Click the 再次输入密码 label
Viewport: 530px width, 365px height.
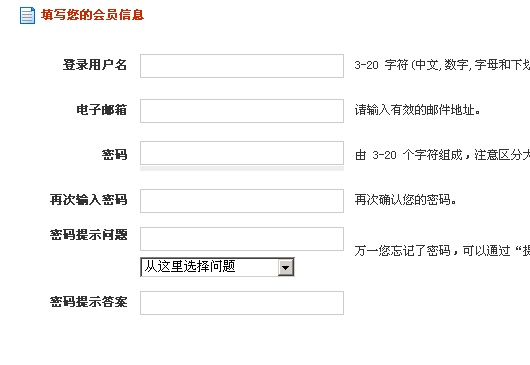pos(89,199)
